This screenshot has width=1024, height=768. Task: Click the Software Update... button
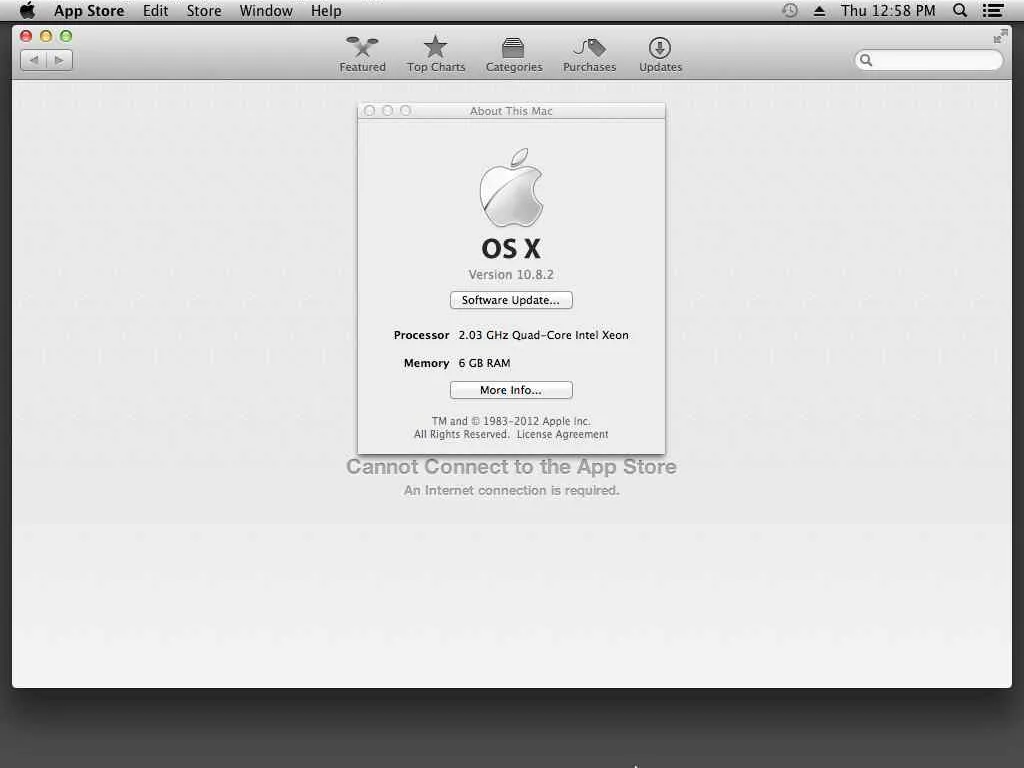[511, 300]
